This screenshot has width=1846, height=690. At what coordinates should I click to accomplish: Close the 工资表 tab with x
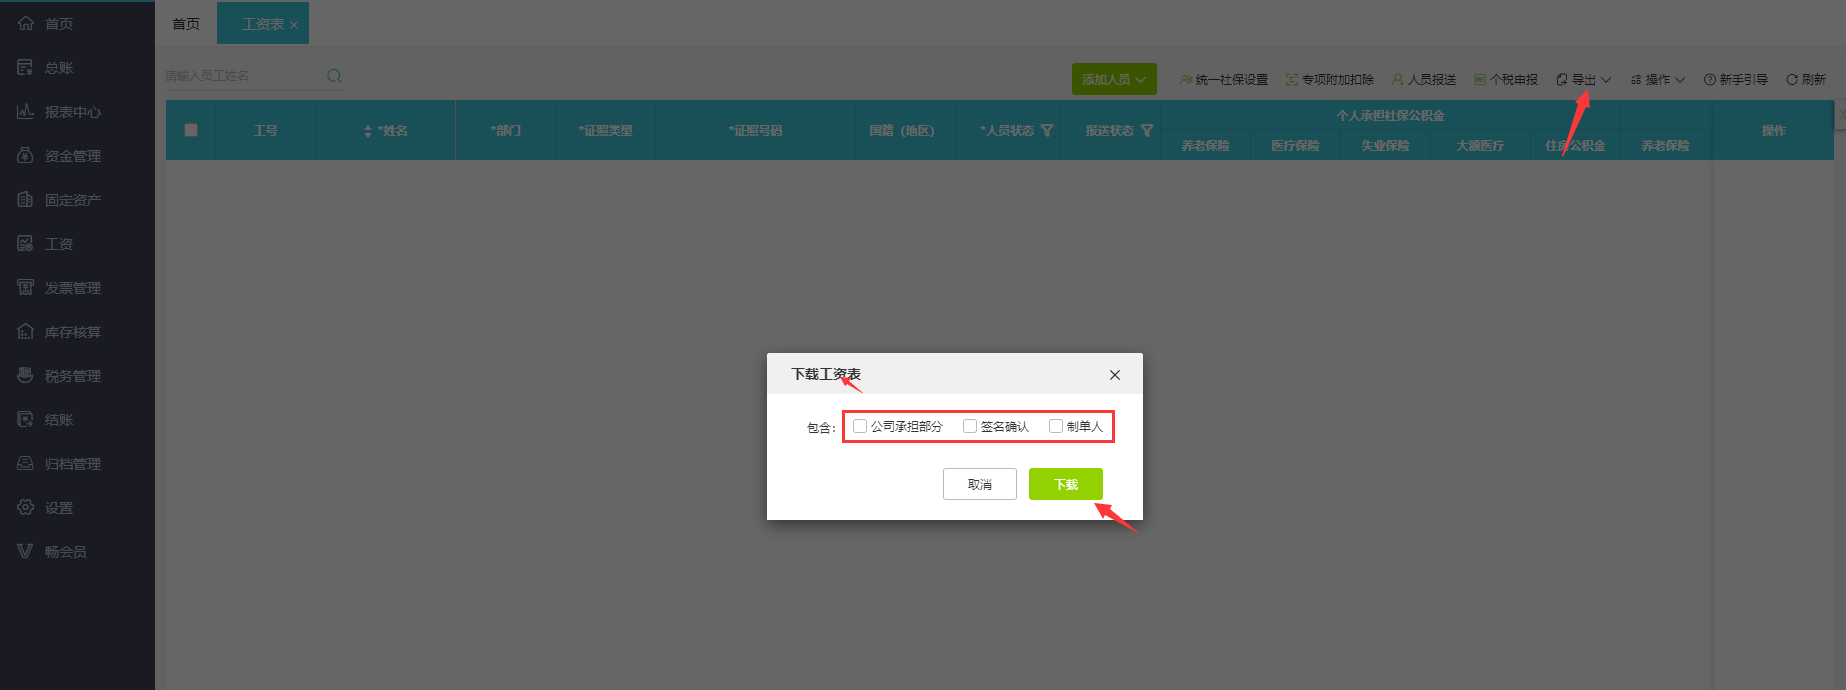point(294,25)
